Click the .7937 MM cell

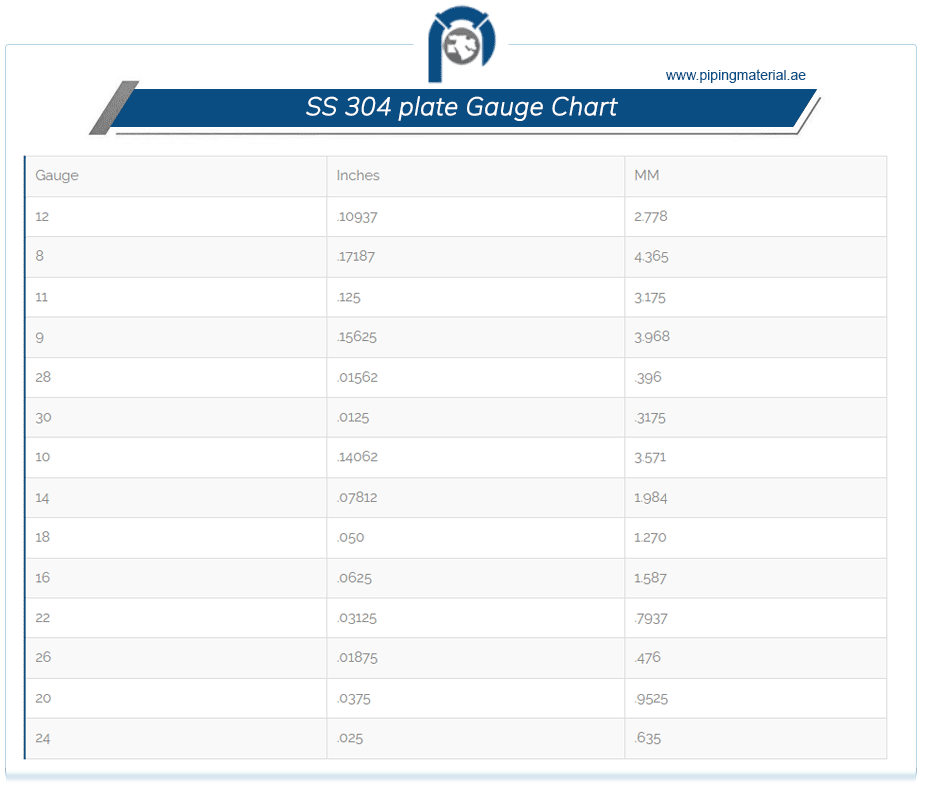coord(756,618)
